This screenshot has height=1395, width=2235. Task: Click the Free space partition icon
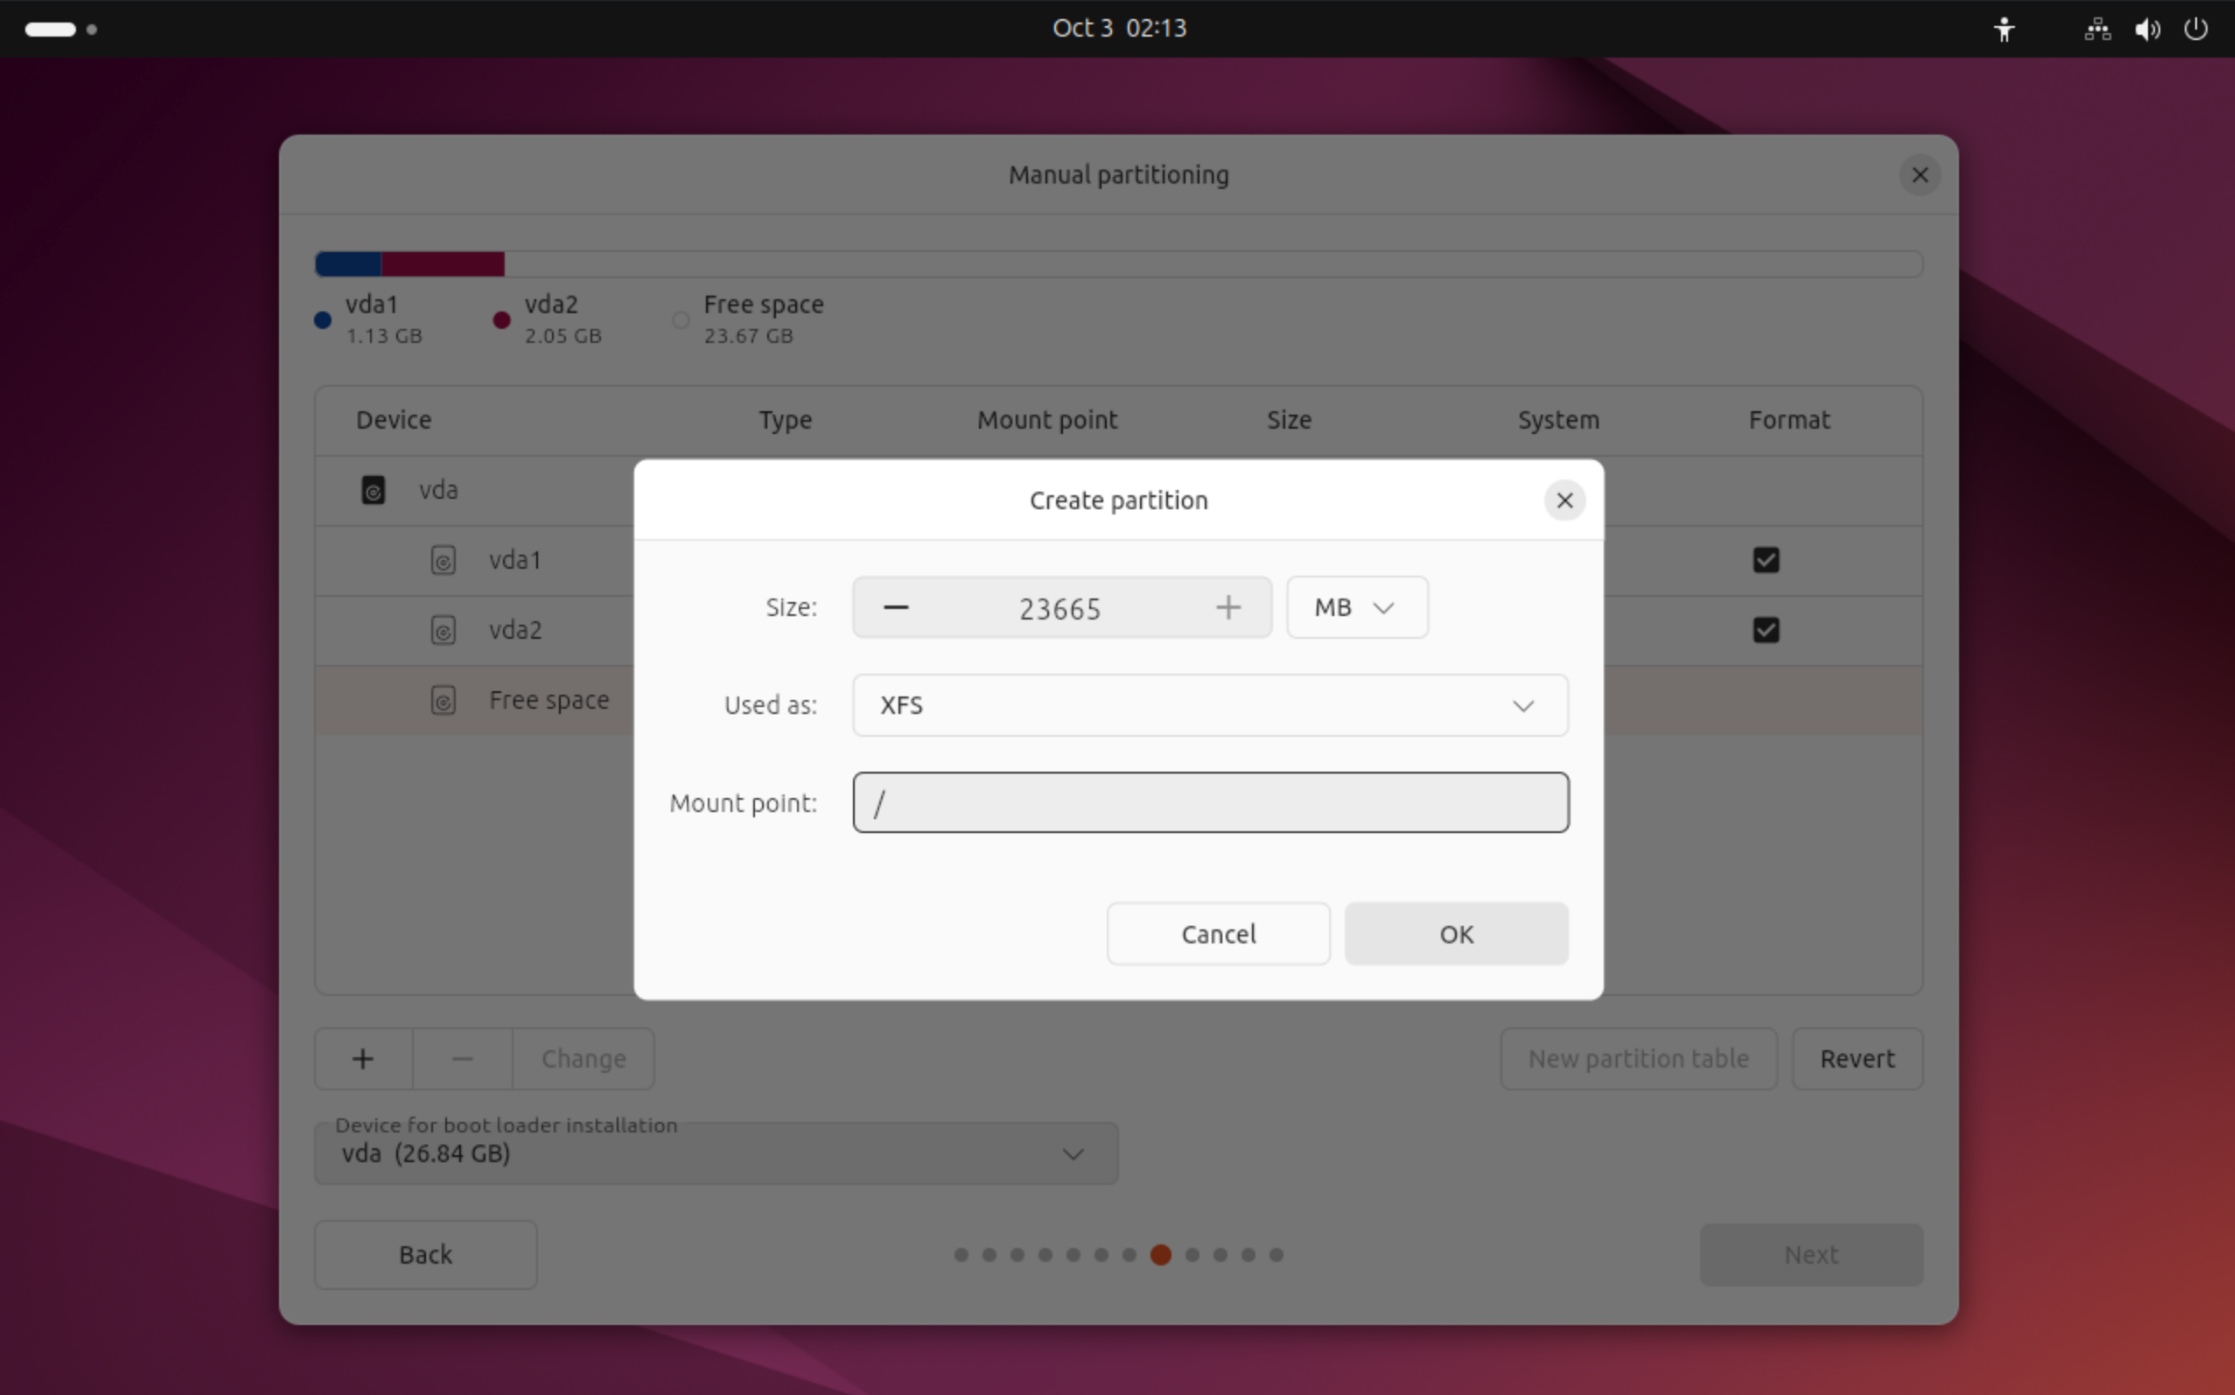443,700
